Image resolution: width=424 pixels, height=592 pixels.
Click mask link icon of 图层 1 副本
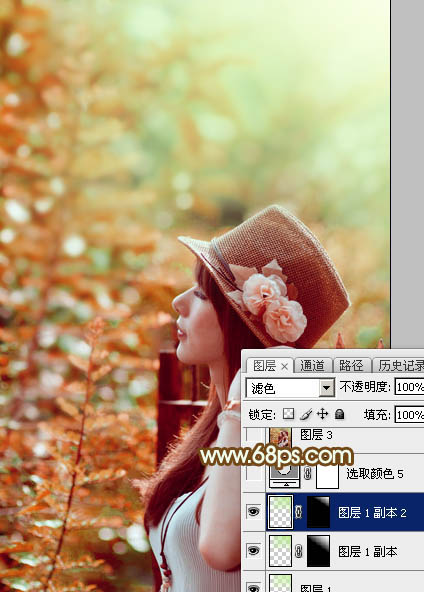(x=299, y=552)
